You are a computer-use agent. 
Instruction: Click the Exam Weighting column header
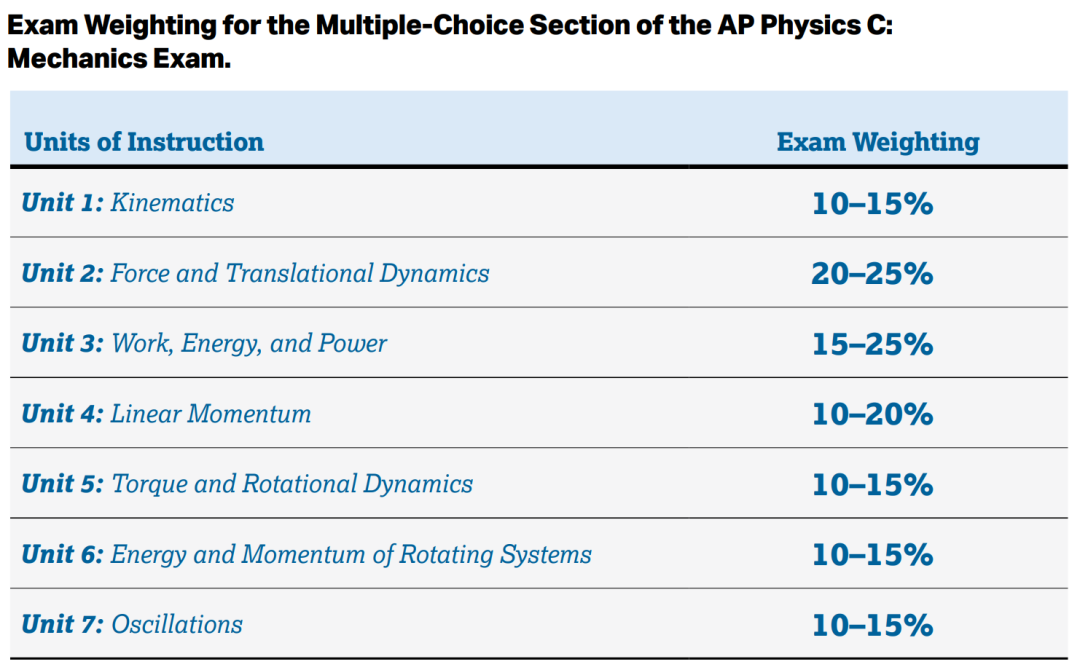[878, 142]
